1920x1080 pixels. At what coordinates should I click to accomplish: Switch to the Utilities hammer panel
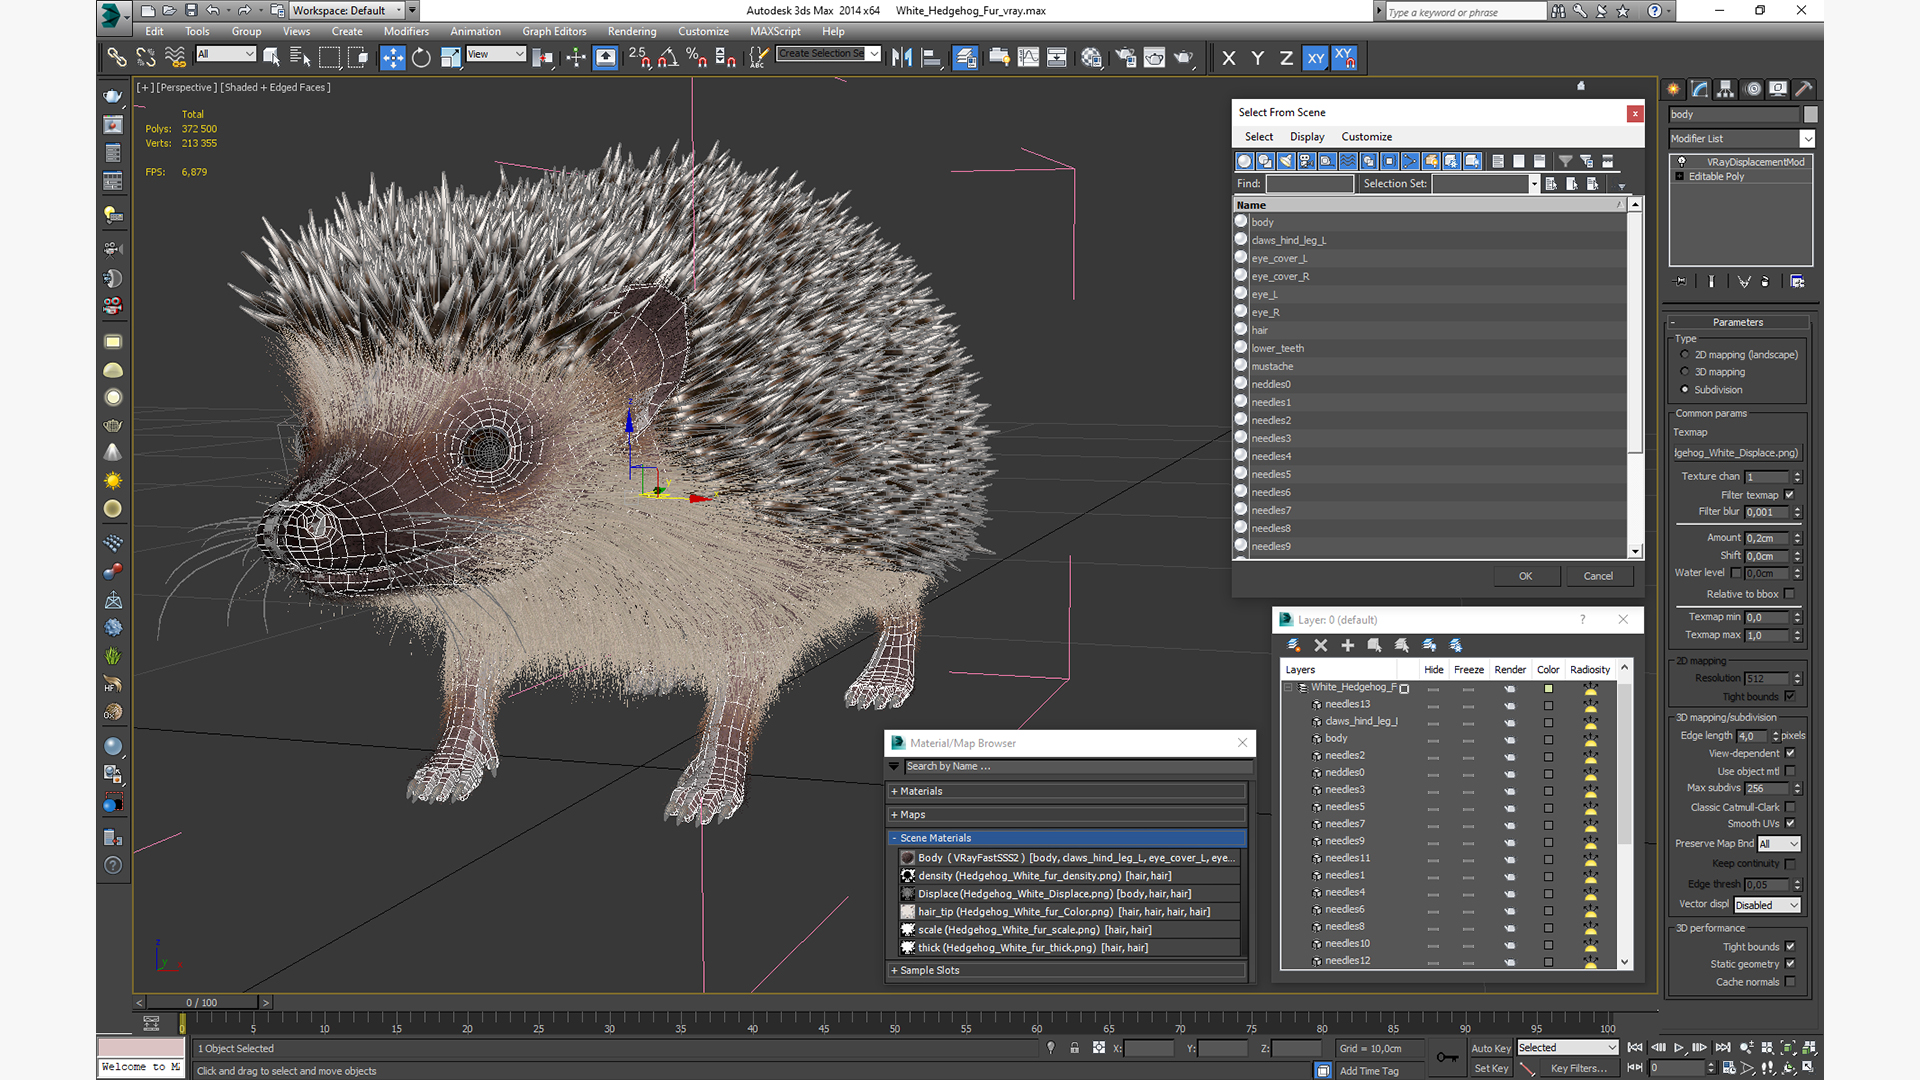pos(1804,89)
